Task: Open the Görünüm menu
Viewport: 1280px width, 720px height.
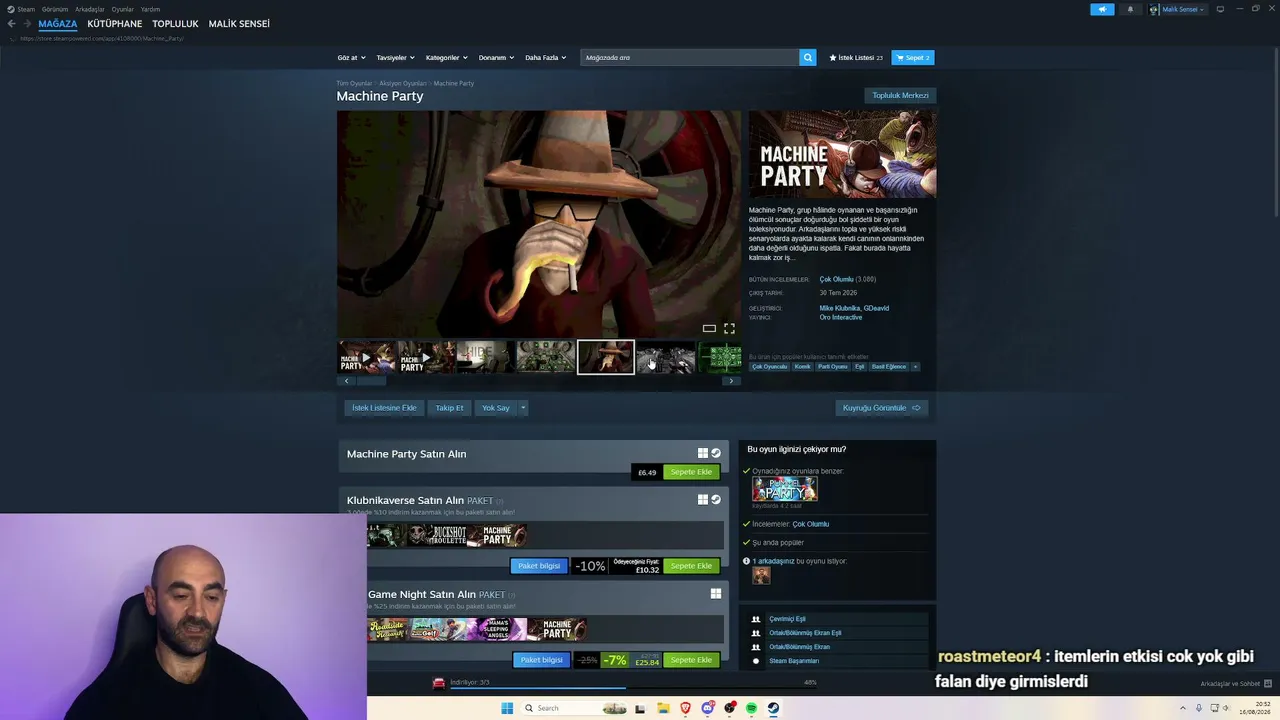Action: pyautogui.click(x=55, y=9)
